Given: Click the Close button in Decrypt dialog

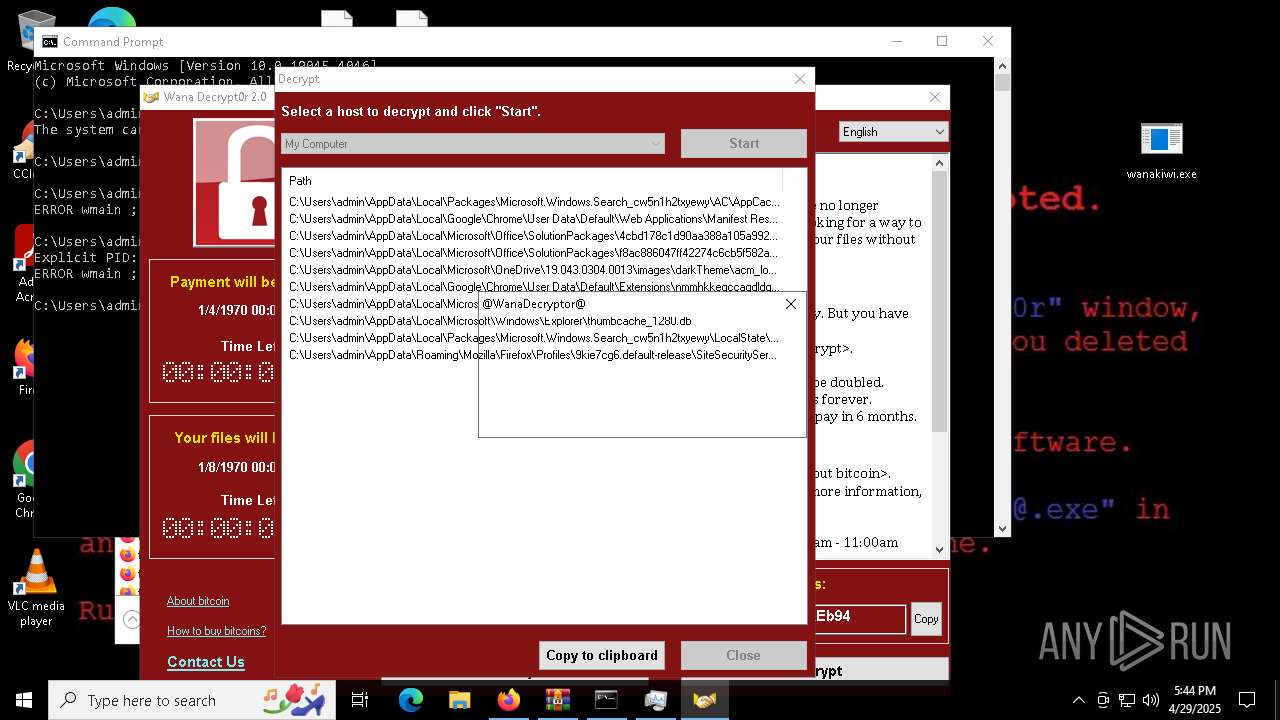Looking at the screenshot, I should [743, 655].
